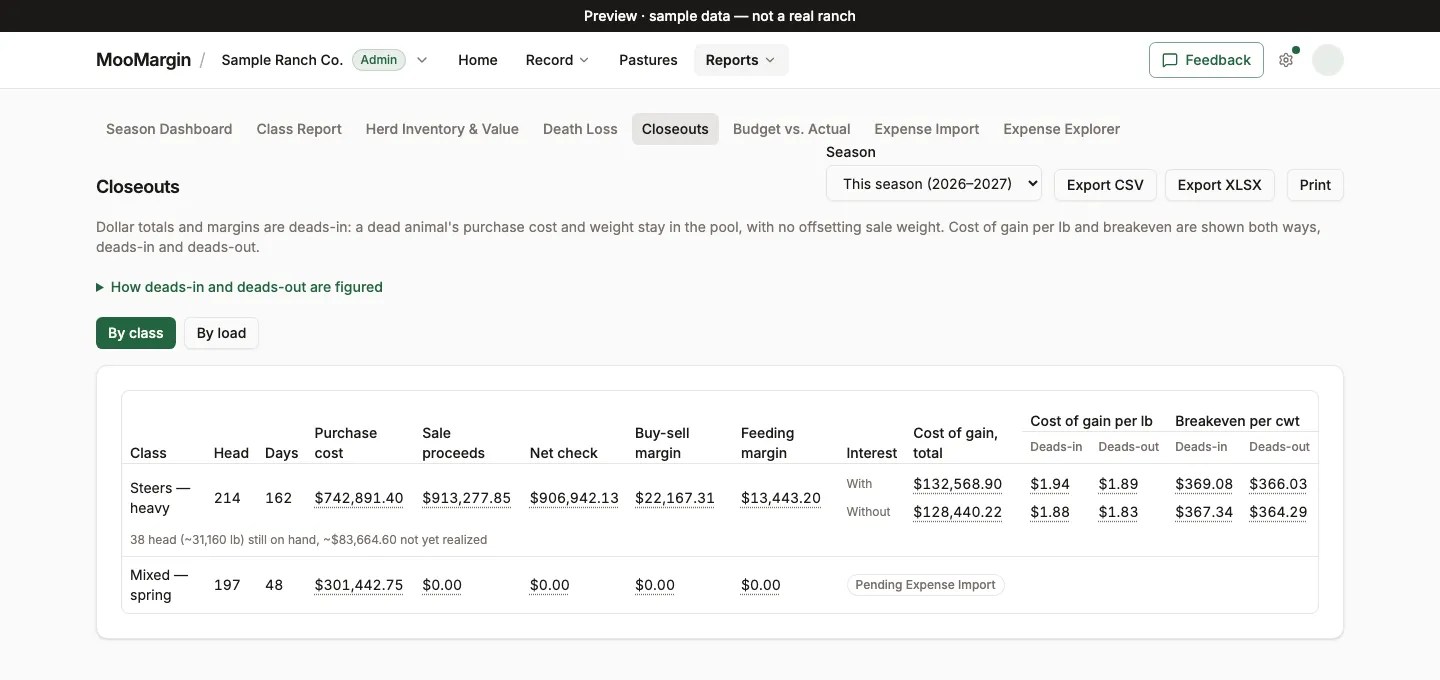Viewport: 1440px width, 680px height.
Task: Select the Closeouts tab
Action: (x=675, y=129)
